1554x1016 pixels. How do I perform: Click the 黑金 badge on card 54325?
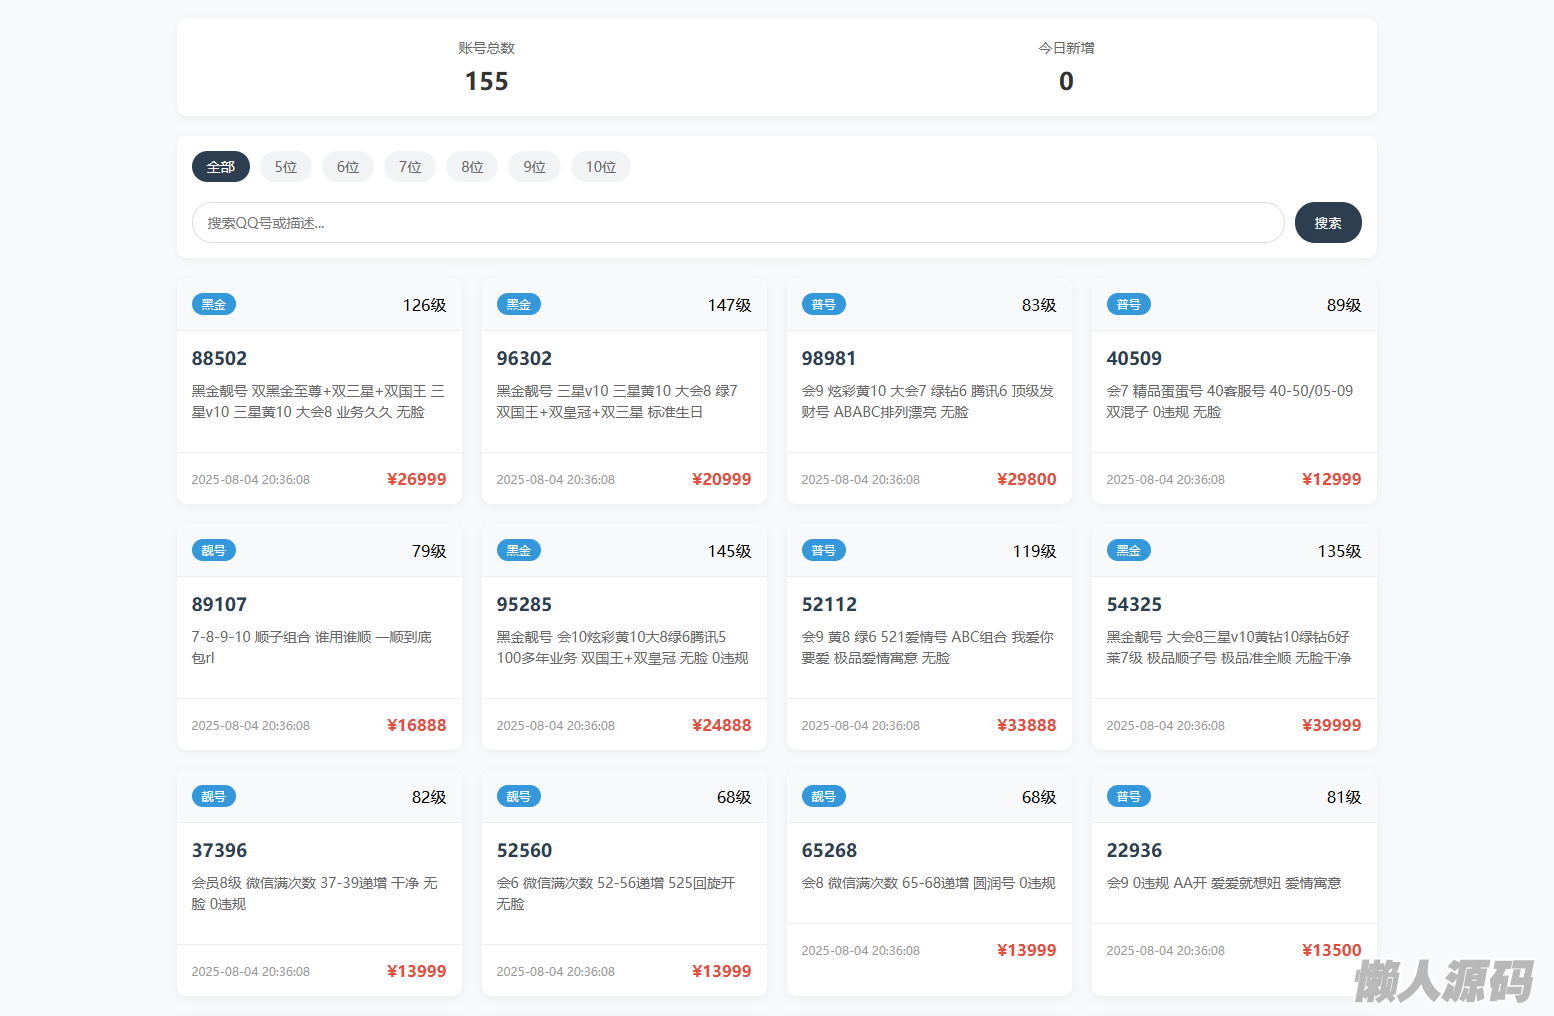(x=1128, y=551)
